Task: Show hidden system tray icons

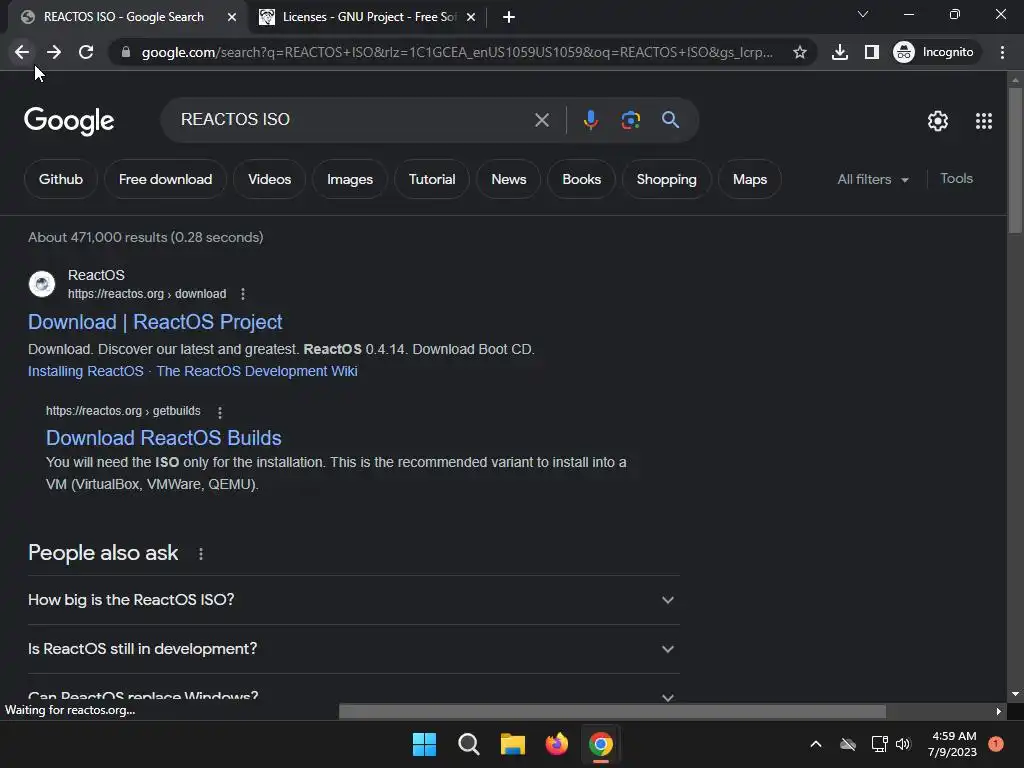Action: pos(816,744)
